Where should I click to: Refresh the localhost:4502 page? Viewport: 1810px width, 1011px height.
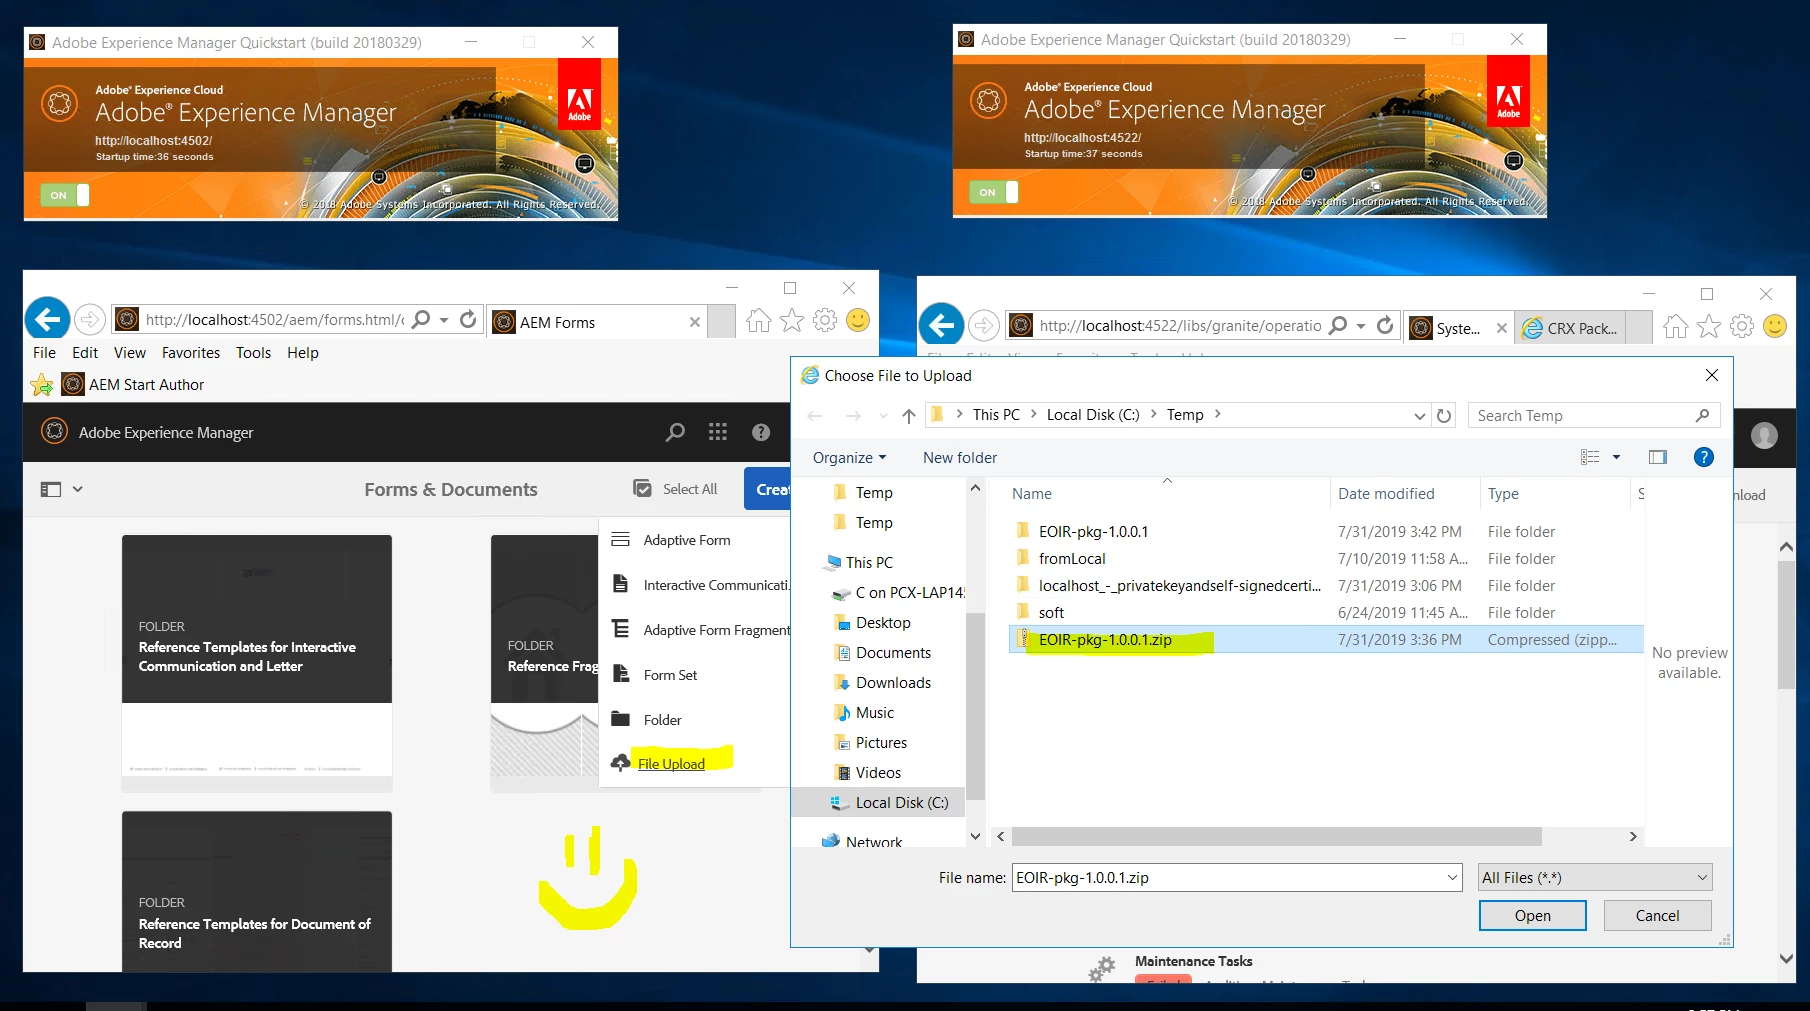(468, 320)
